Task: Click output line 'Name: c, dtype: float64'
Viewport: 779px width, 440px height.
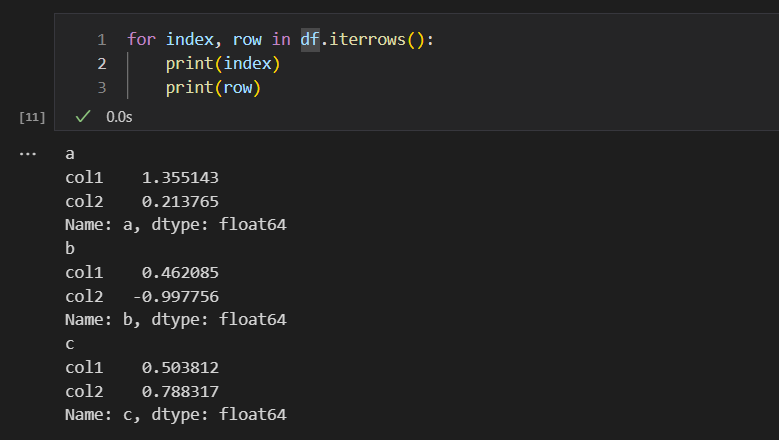Action: pos(176,414)
